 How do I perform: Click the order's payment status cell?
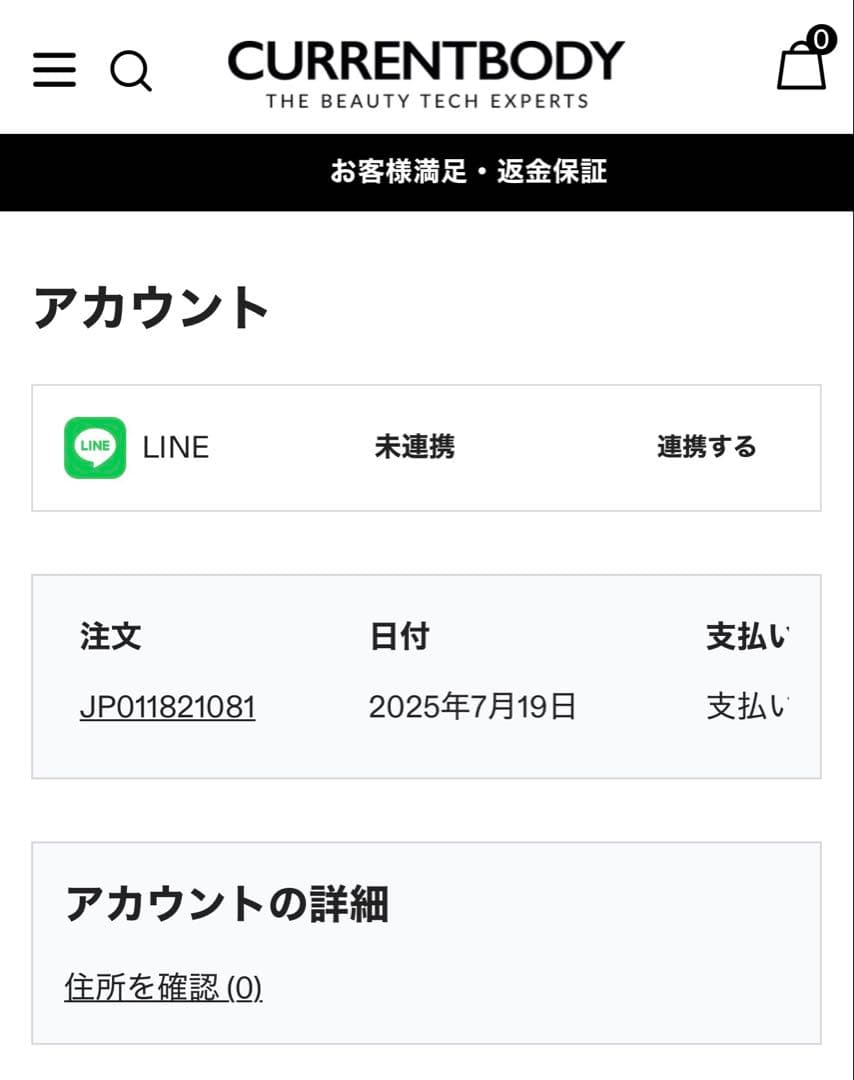pos(747,708)
